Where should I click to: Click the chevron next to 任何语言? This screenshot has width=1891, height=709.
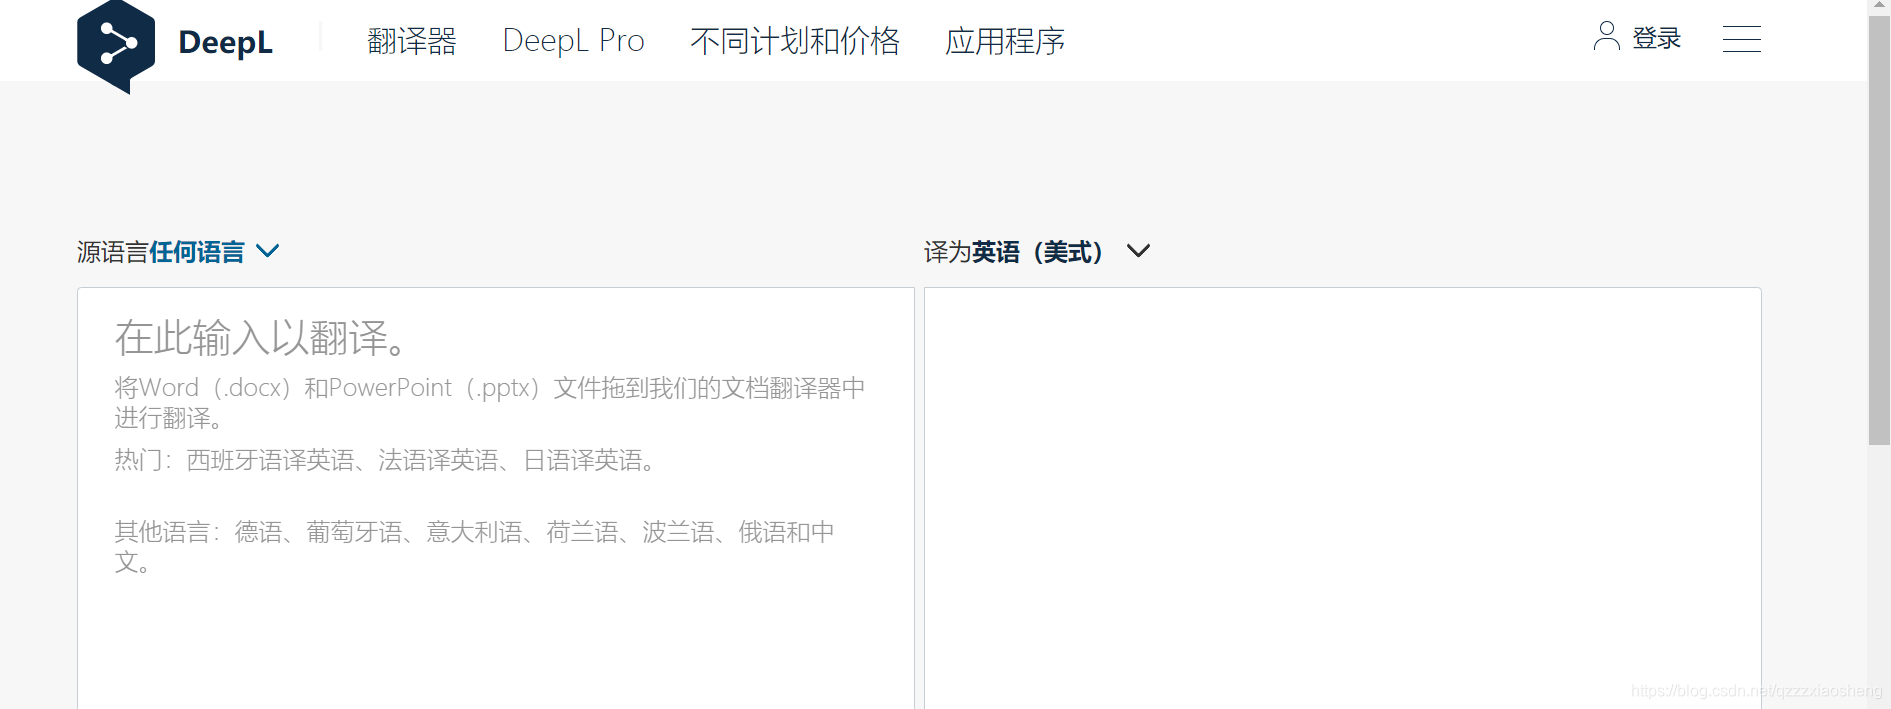coord(267,251)
